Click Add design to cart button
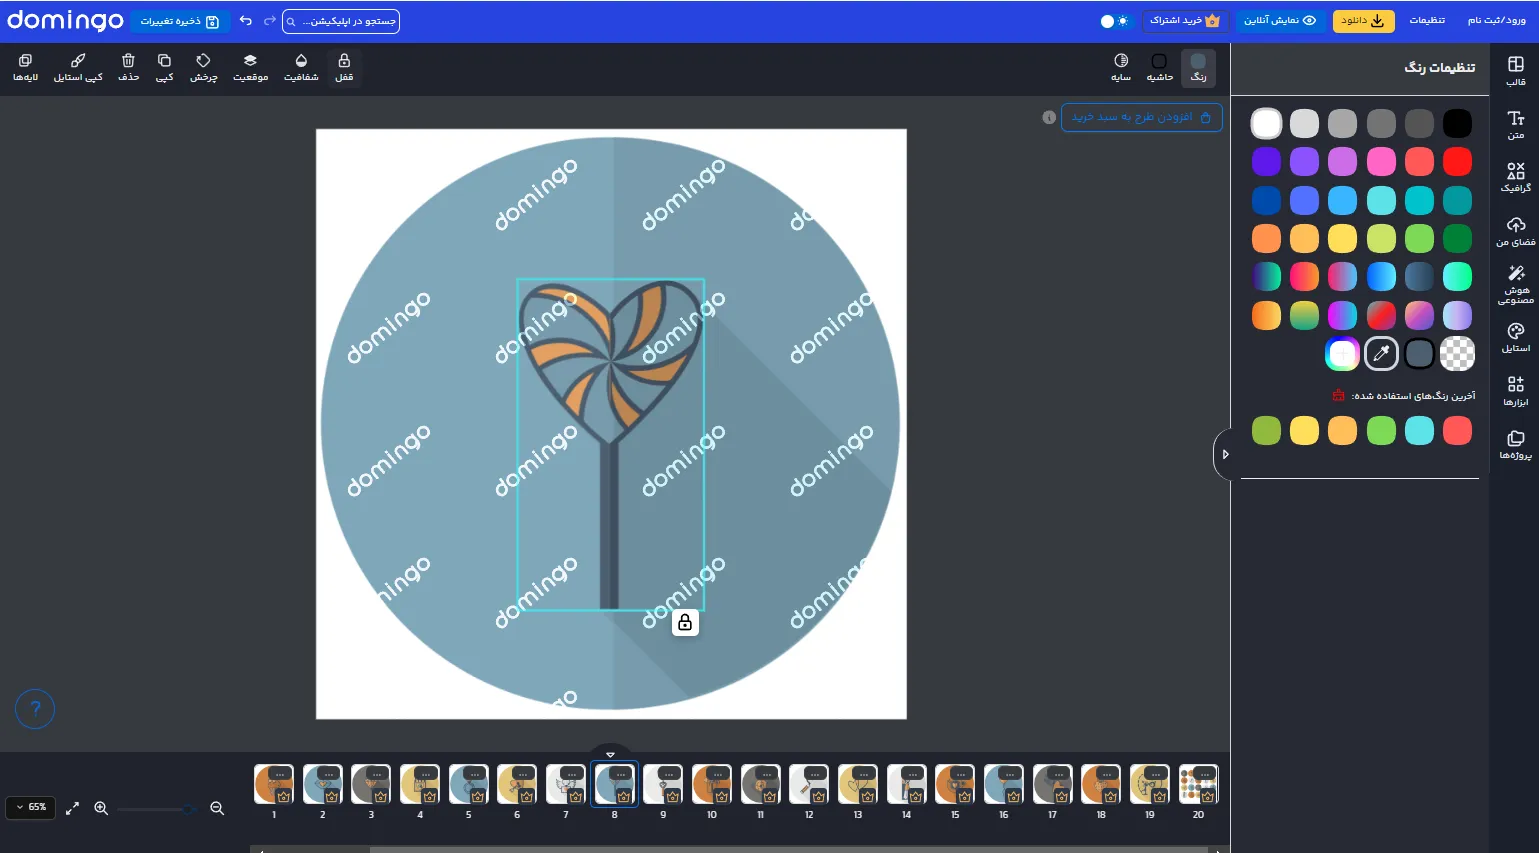This screenshot has height=853, width=1539. (1141, 117)
